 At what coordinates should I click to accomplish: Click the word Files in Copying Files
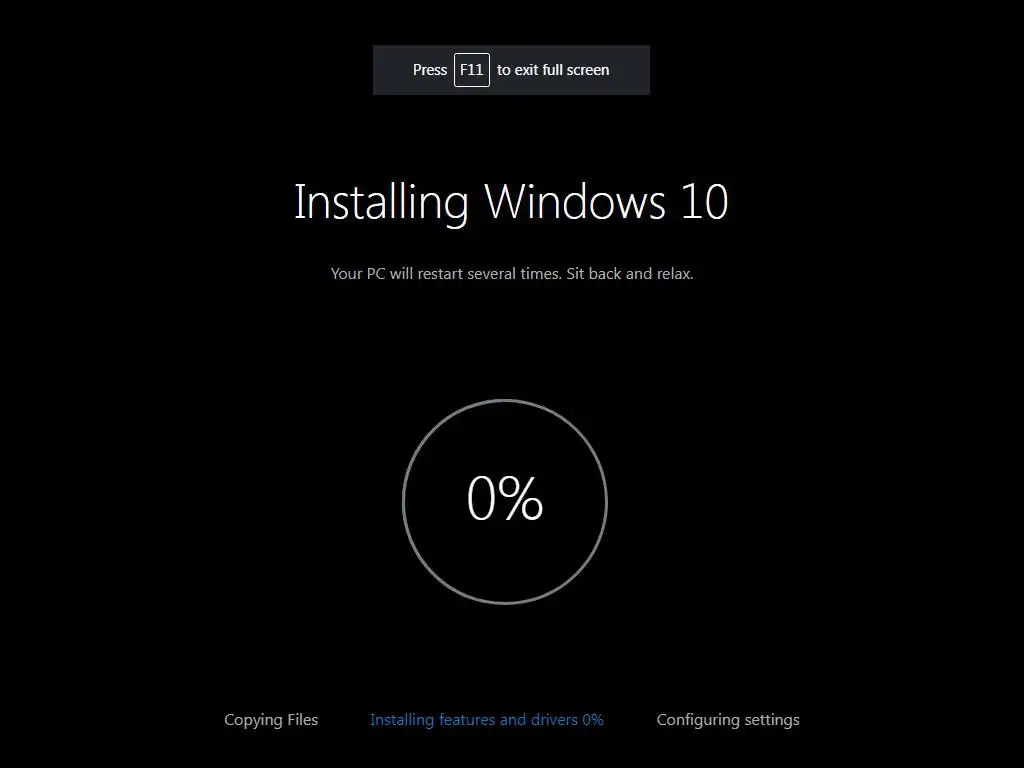click(x=302, y=720)
